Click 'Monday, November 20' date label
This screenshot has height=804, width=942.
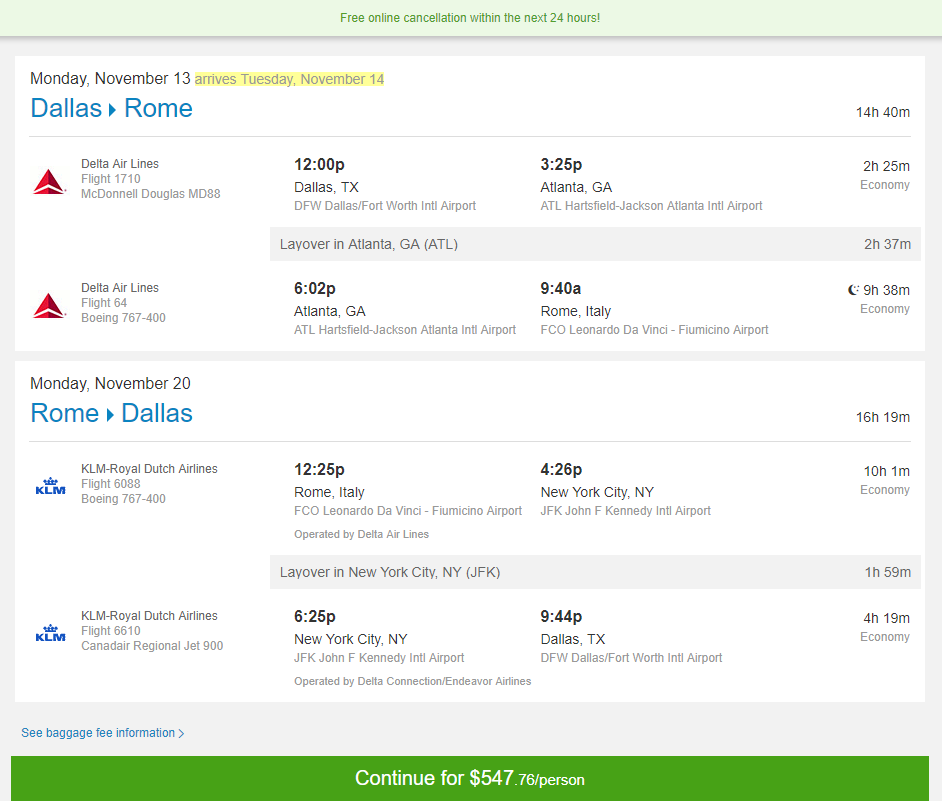point(111,383)
